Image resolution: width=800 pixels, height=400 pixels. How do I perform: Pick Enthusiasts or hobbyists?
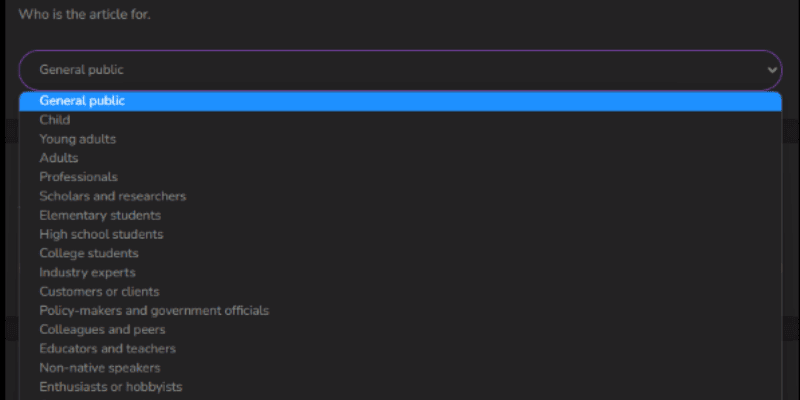pyautogui.click(x=400, y=387)
